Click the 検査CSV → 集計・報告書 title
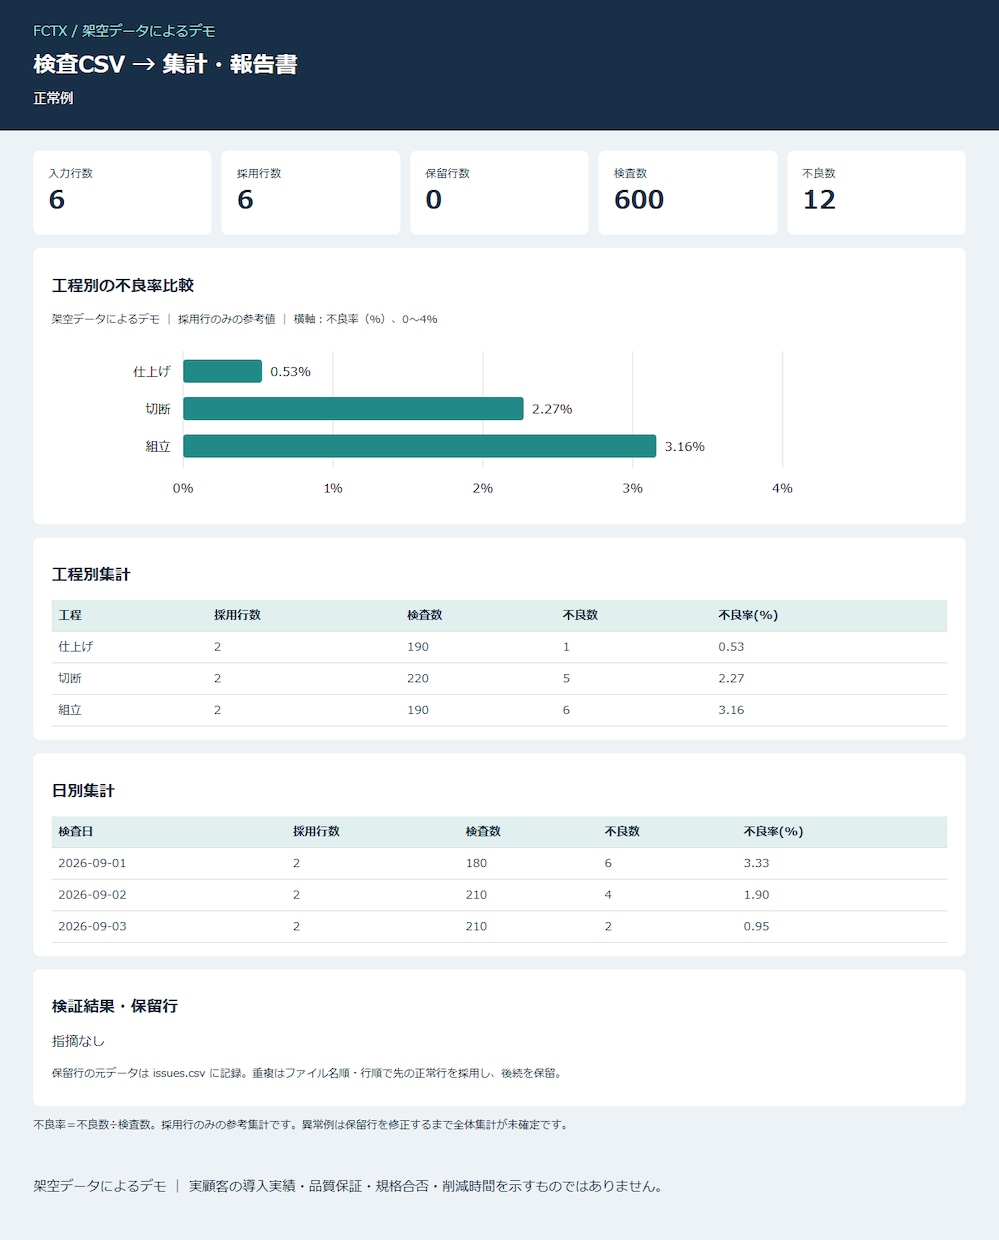Image resolution: width=999 pixels, height=1240 pixels. (165, 64)
